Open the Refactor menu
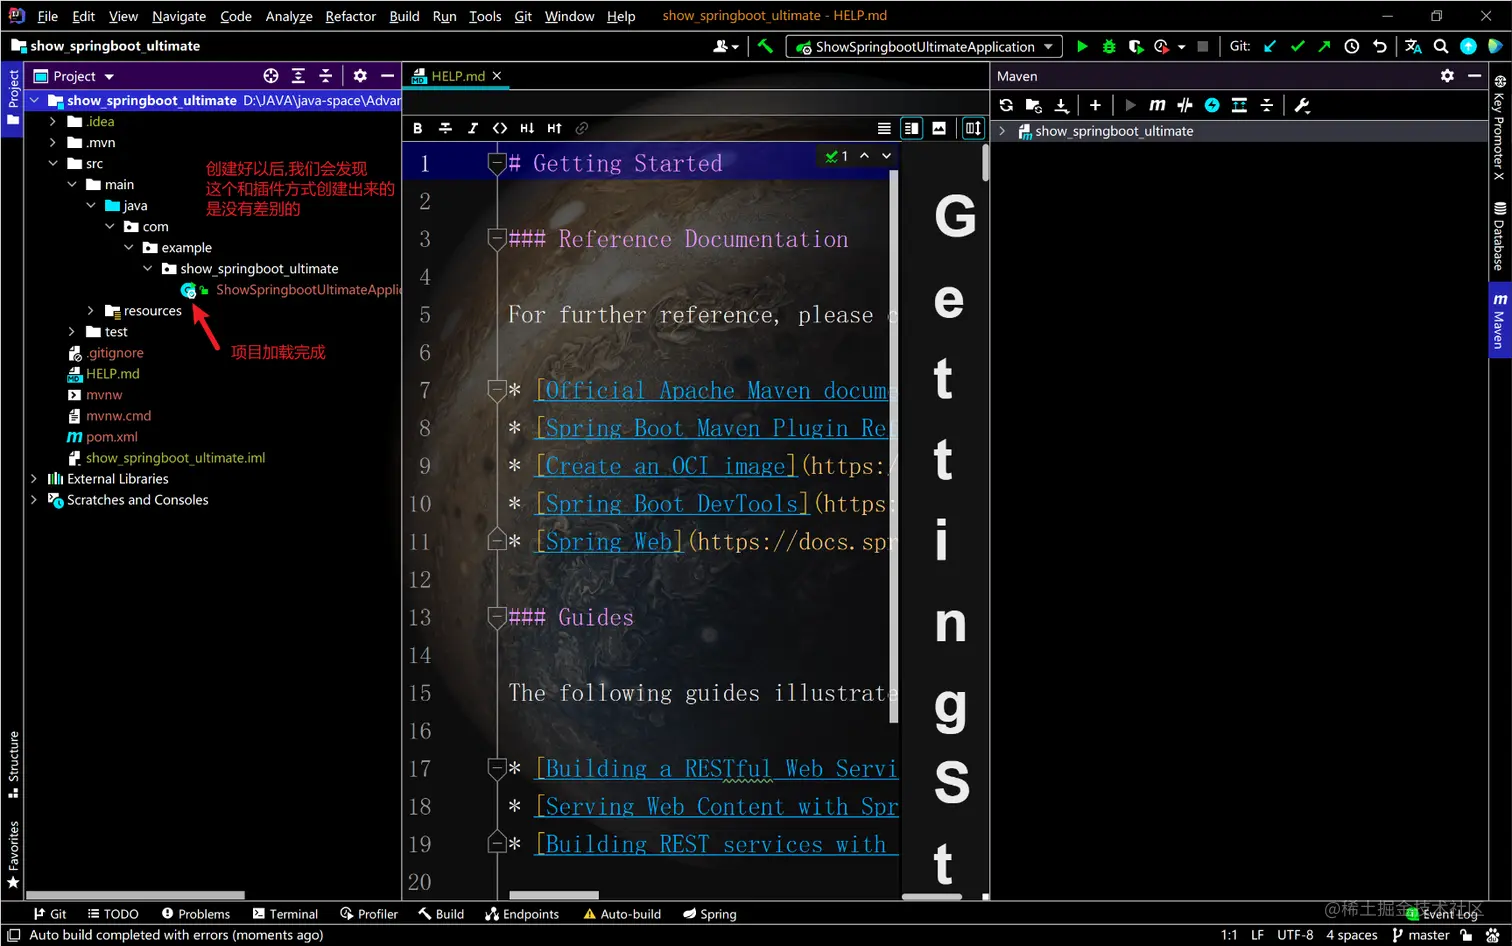This screenshot has height=946, width=1512. click(x=350, y=16)
